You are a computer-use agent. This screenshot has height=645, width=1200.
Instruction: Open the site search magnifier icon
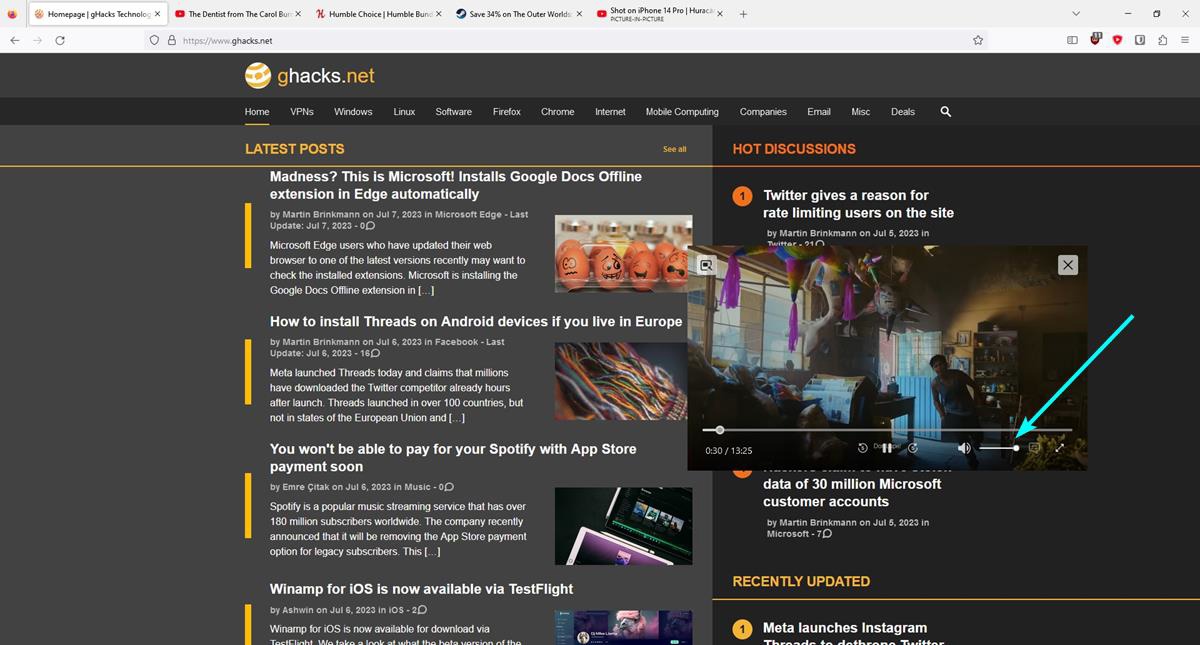pos(946,112)
